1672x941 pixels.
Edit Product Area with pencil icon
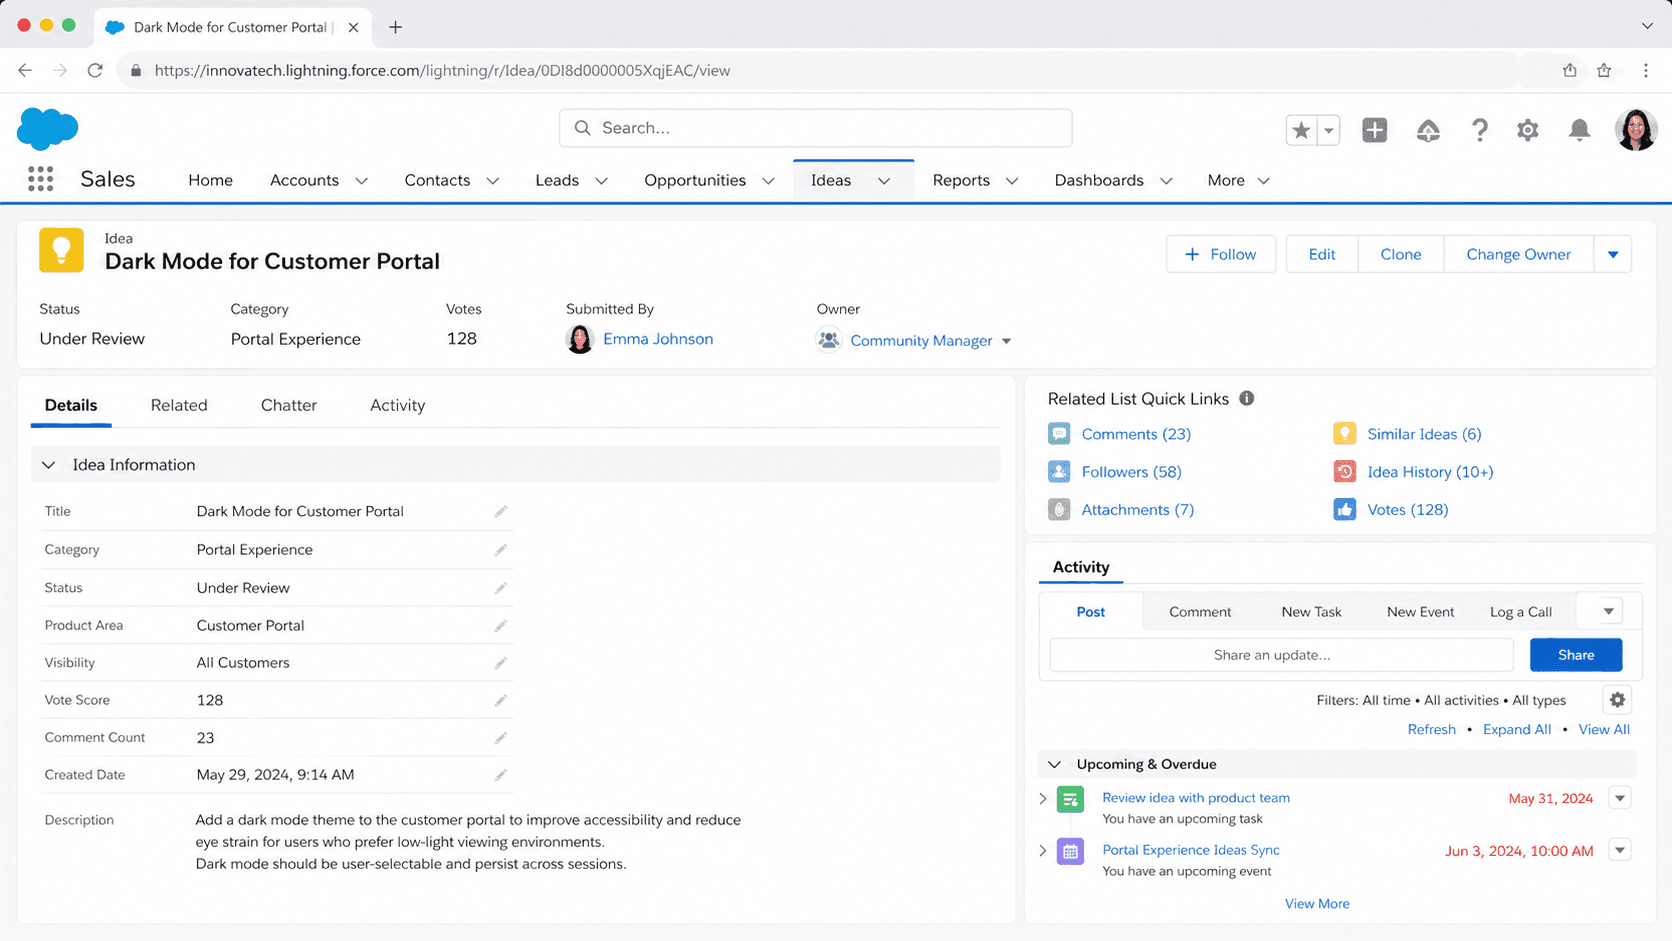501,625
